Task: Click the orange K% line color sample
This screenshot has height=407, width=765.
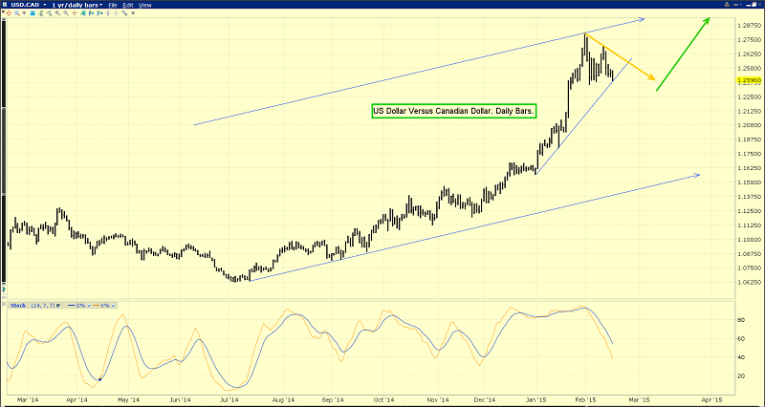Action: [x=96, y=305]
